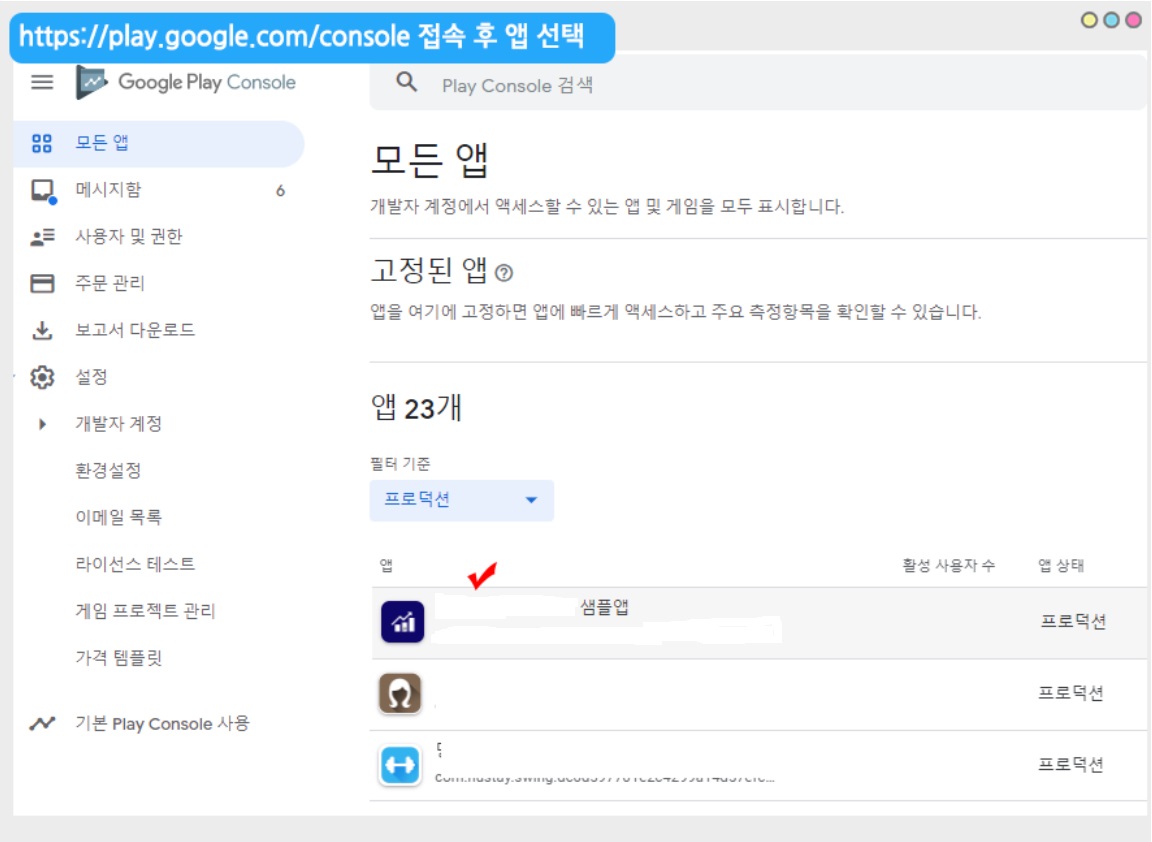The image size is (1152, 842).
Task: Open 게임 프로젝트 관리 item
Action: (x=145, y=611)
